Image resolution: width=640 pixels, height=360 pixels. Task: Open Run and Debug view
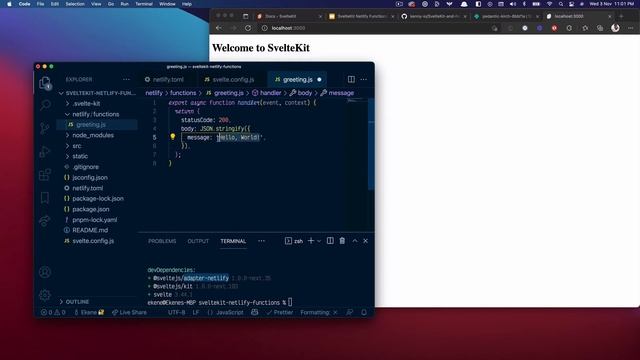pos(45,152)
